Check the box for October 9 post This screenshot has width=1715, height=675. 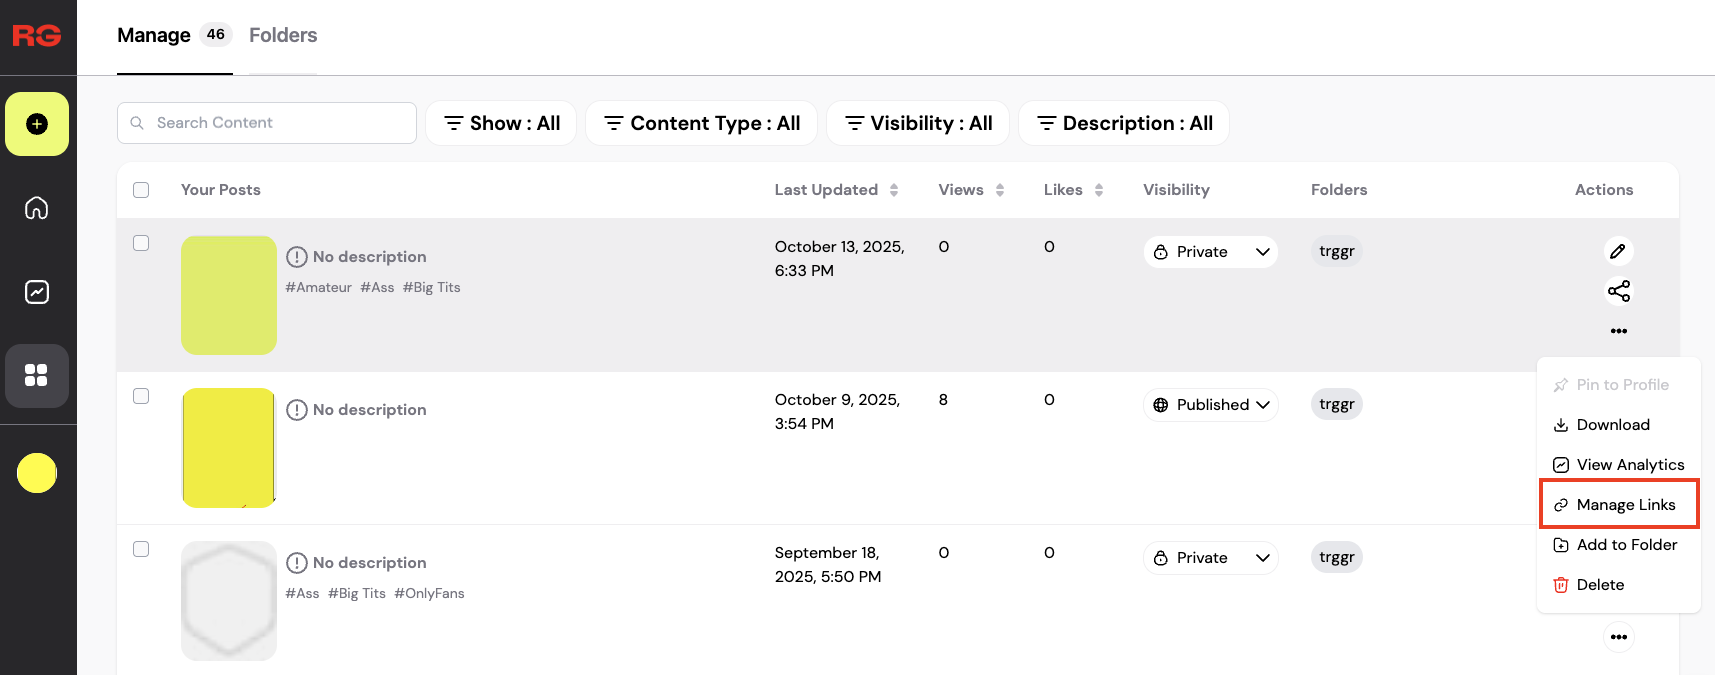coord(141,396)
